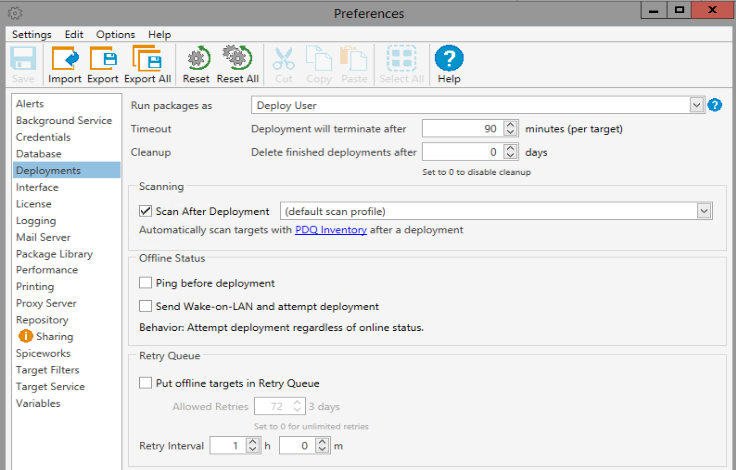Screen dimensions: 736x470
Task: Click the blue help icon beside Run packages as
Action: [x=715, y=105]
